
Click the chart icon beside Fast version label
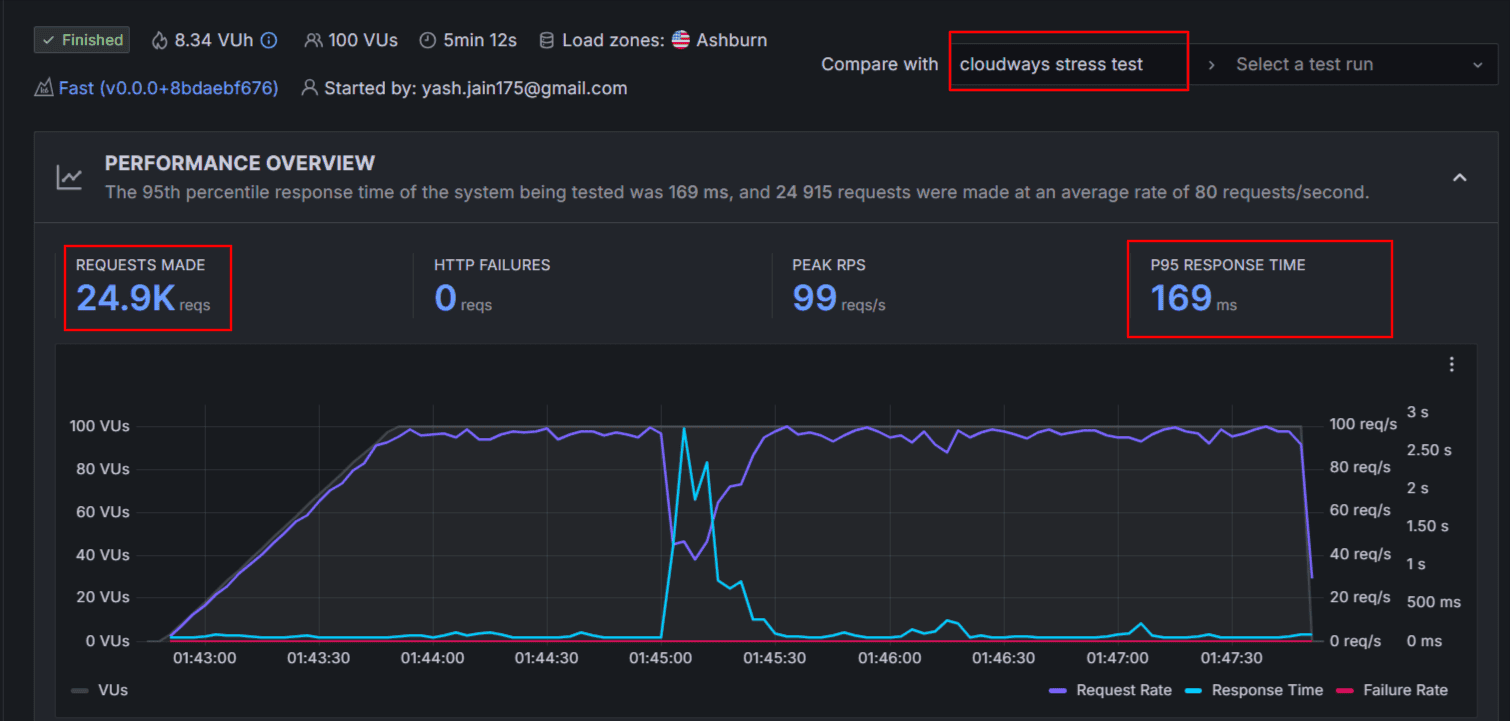(44, 87)
